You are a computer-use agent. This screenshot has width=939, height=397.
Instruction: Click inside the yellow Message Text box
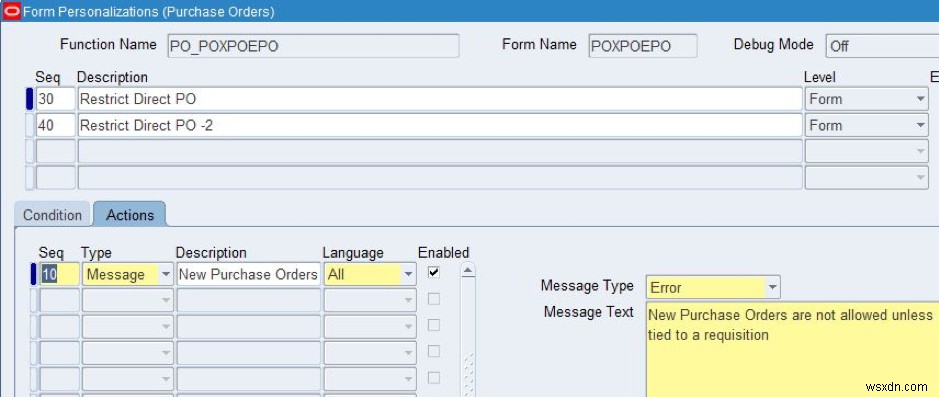pos(792,350)
